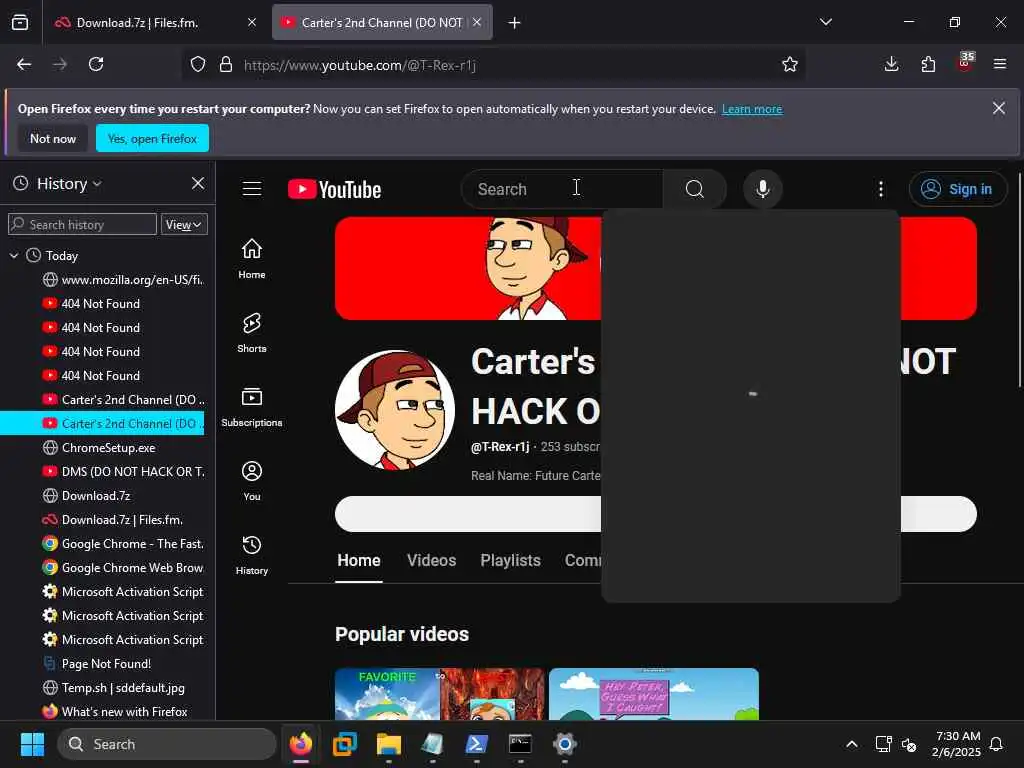Viewport: 1024px width, 768px height.
Task: Open the list all tabs dropdown arrow
Action: point(825,22)
